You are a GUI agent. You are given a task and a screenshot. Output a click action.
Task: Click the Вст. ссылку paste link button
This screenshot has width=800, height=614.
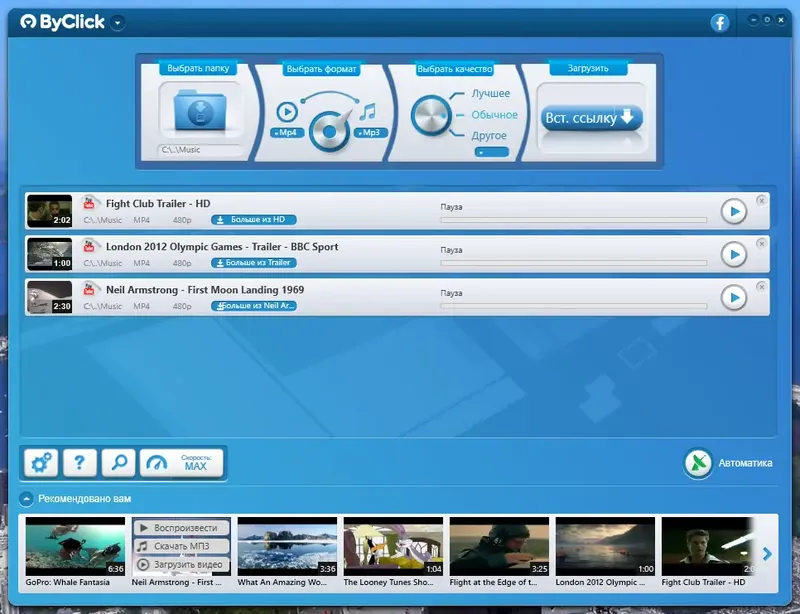(591, 118)
